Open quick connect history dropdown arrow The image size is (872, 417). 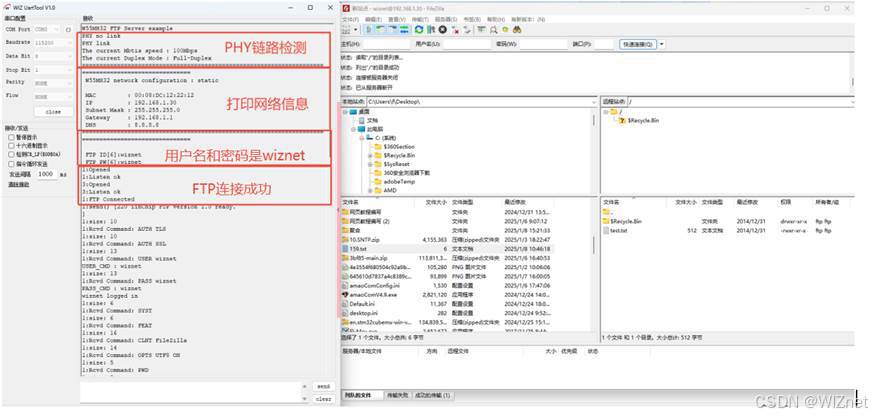pos(662,44)
